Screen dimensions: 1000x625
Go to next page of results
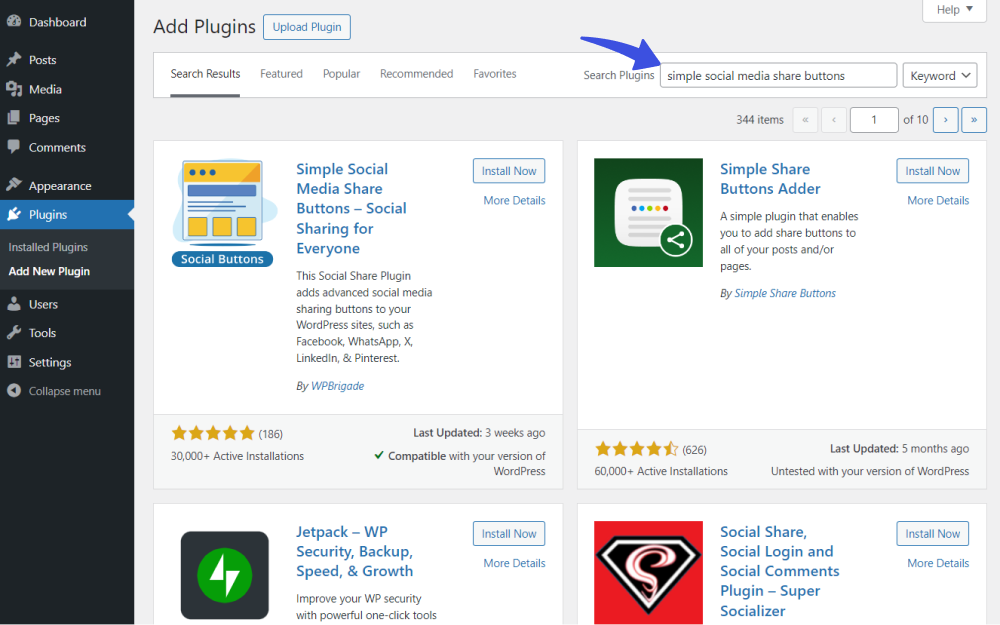click(x=945, y=119)
